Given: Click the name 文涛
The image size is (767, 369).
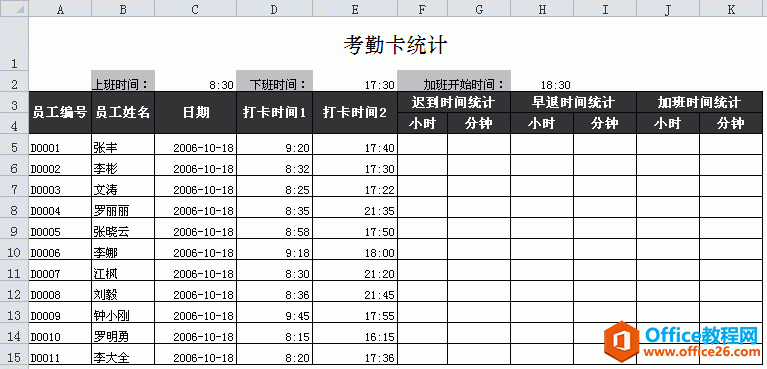Looking at the screenshot, I should pos(123,186).
